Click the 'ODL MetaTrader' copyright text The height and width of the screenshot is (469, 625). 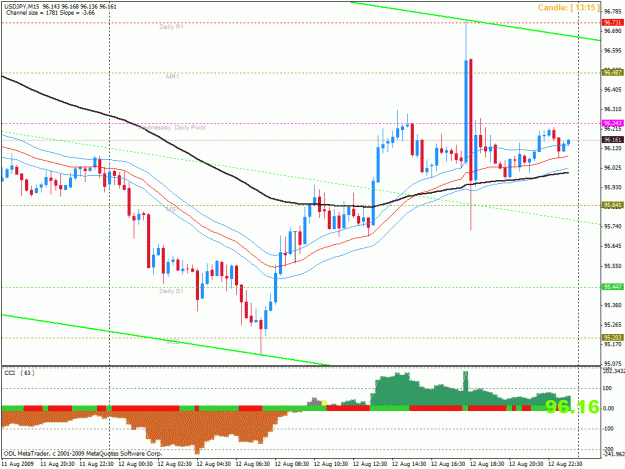pos(83,453)
